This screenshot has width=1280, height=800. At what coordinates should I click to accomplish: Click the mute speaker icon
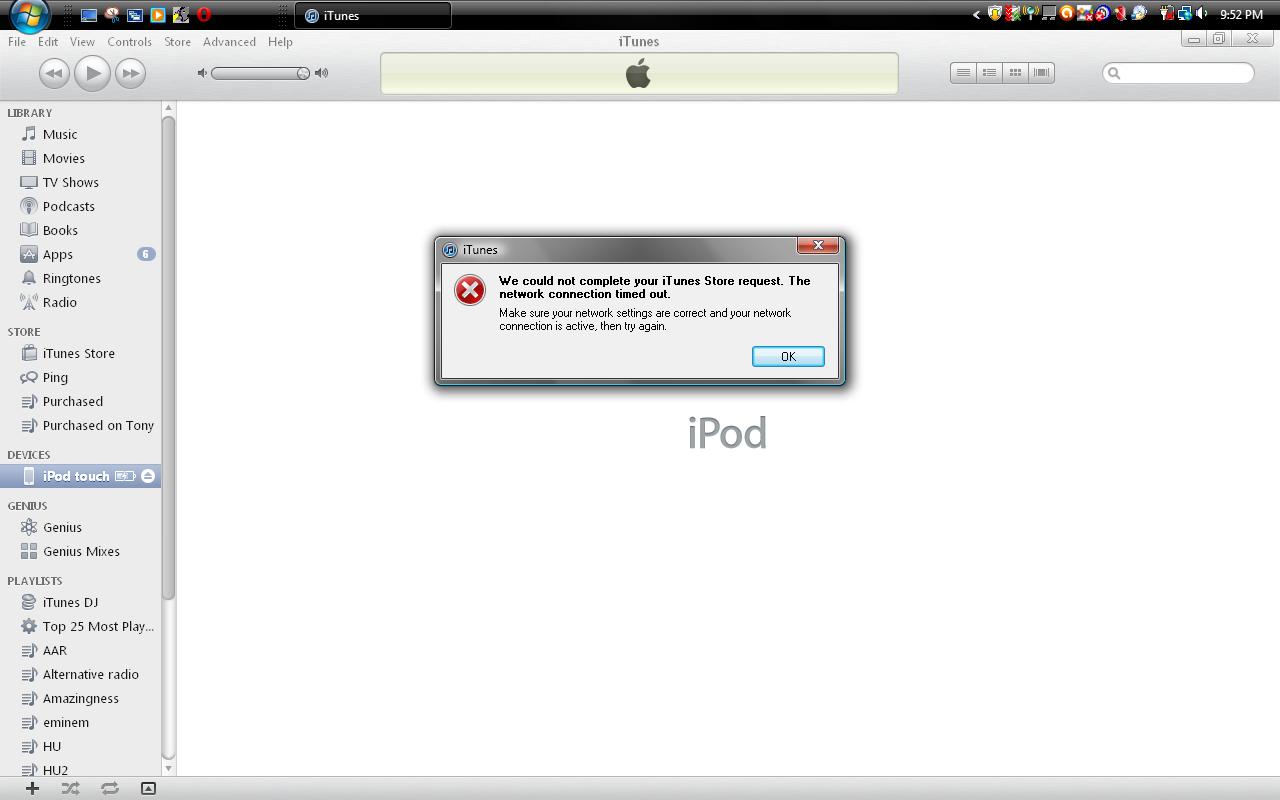pyautogui.click(x=202, y=73)
